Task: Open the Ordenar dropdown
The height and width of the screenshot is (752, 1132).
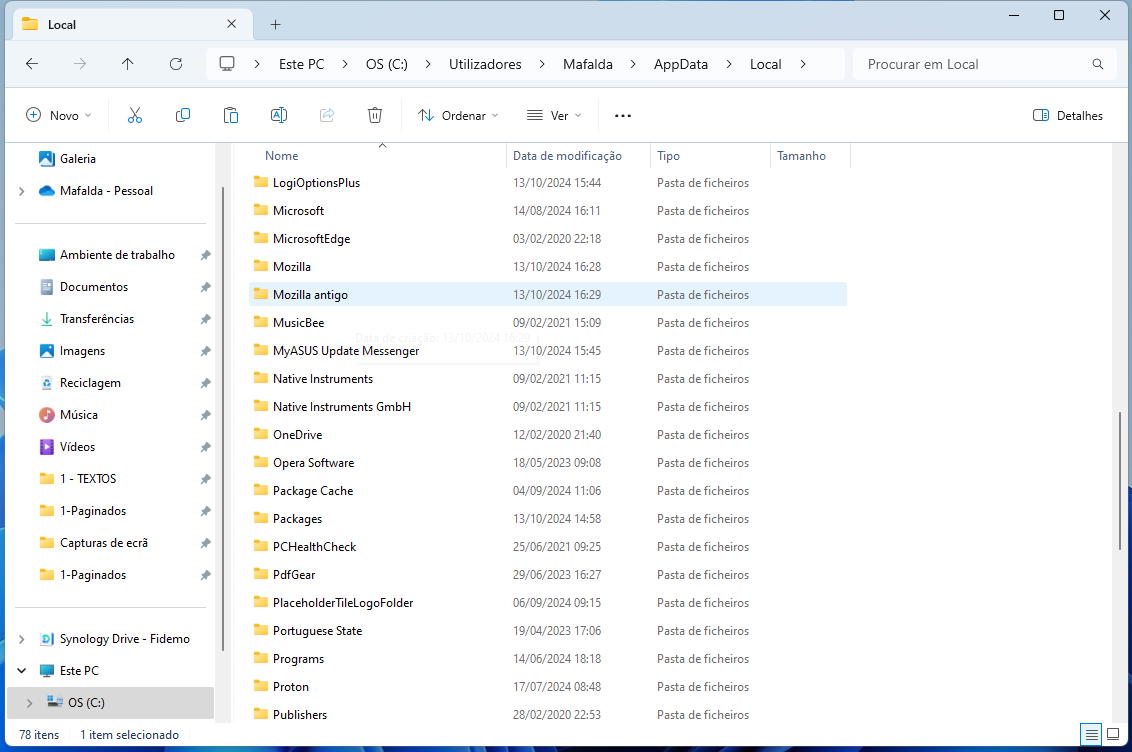Action: pos(458,115)
